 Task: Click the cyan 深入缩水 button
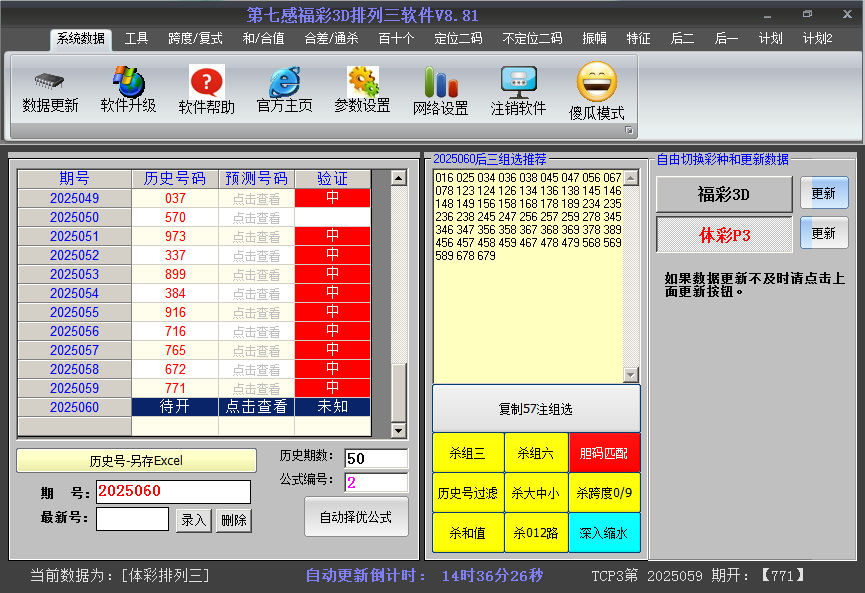(604, 533)
